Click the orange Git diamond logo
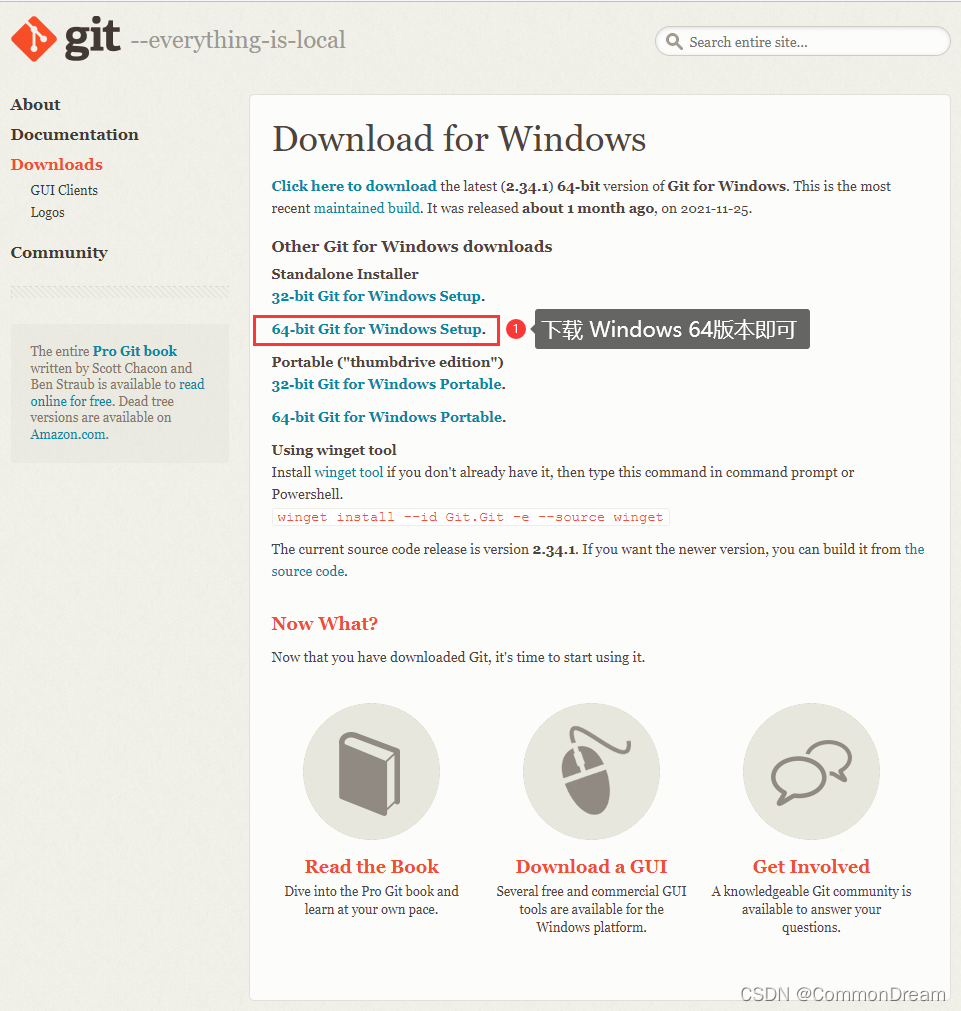 (x=34, y=39)
